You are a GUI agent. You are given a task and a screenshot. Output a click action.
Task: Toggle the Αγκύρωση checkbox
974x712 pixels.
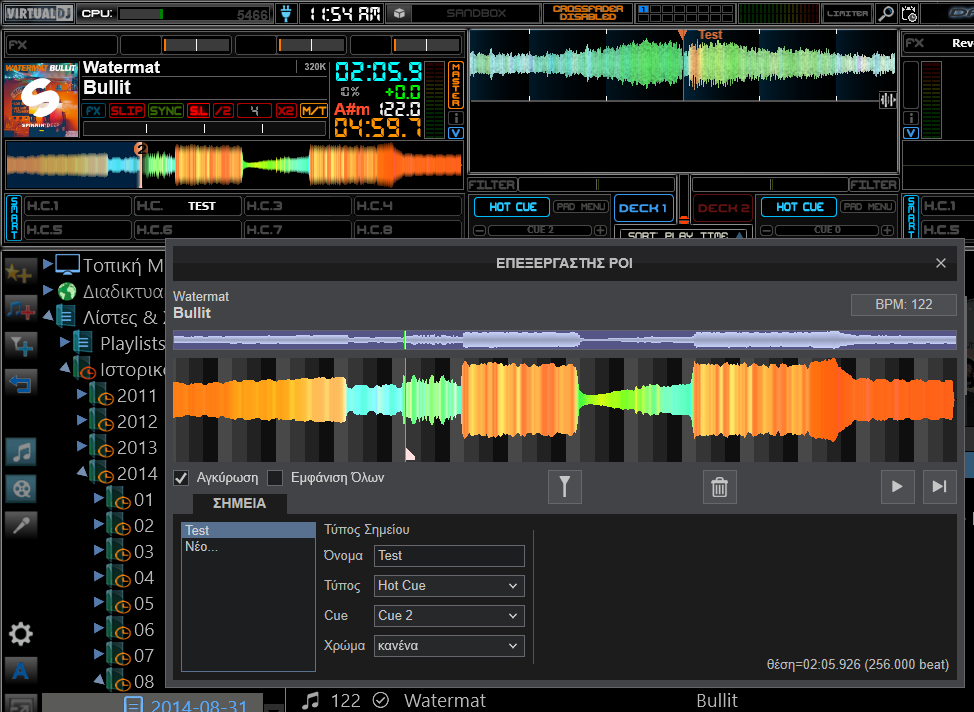click(182, 478)
